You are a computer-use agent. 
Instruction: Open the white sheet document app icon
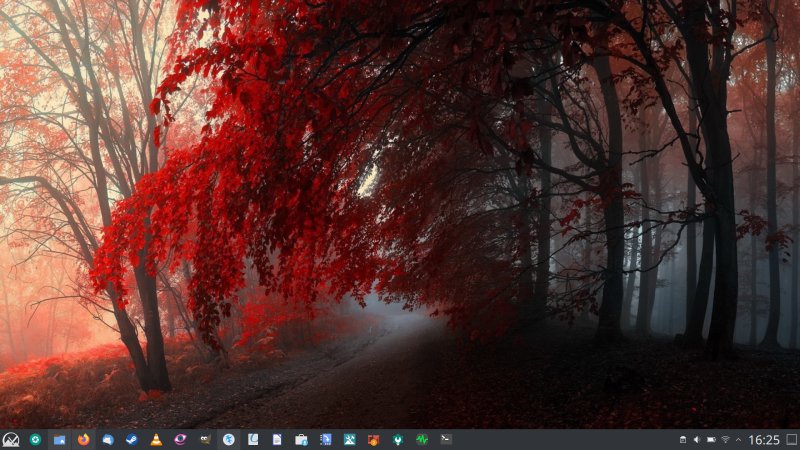coord(253,439)
